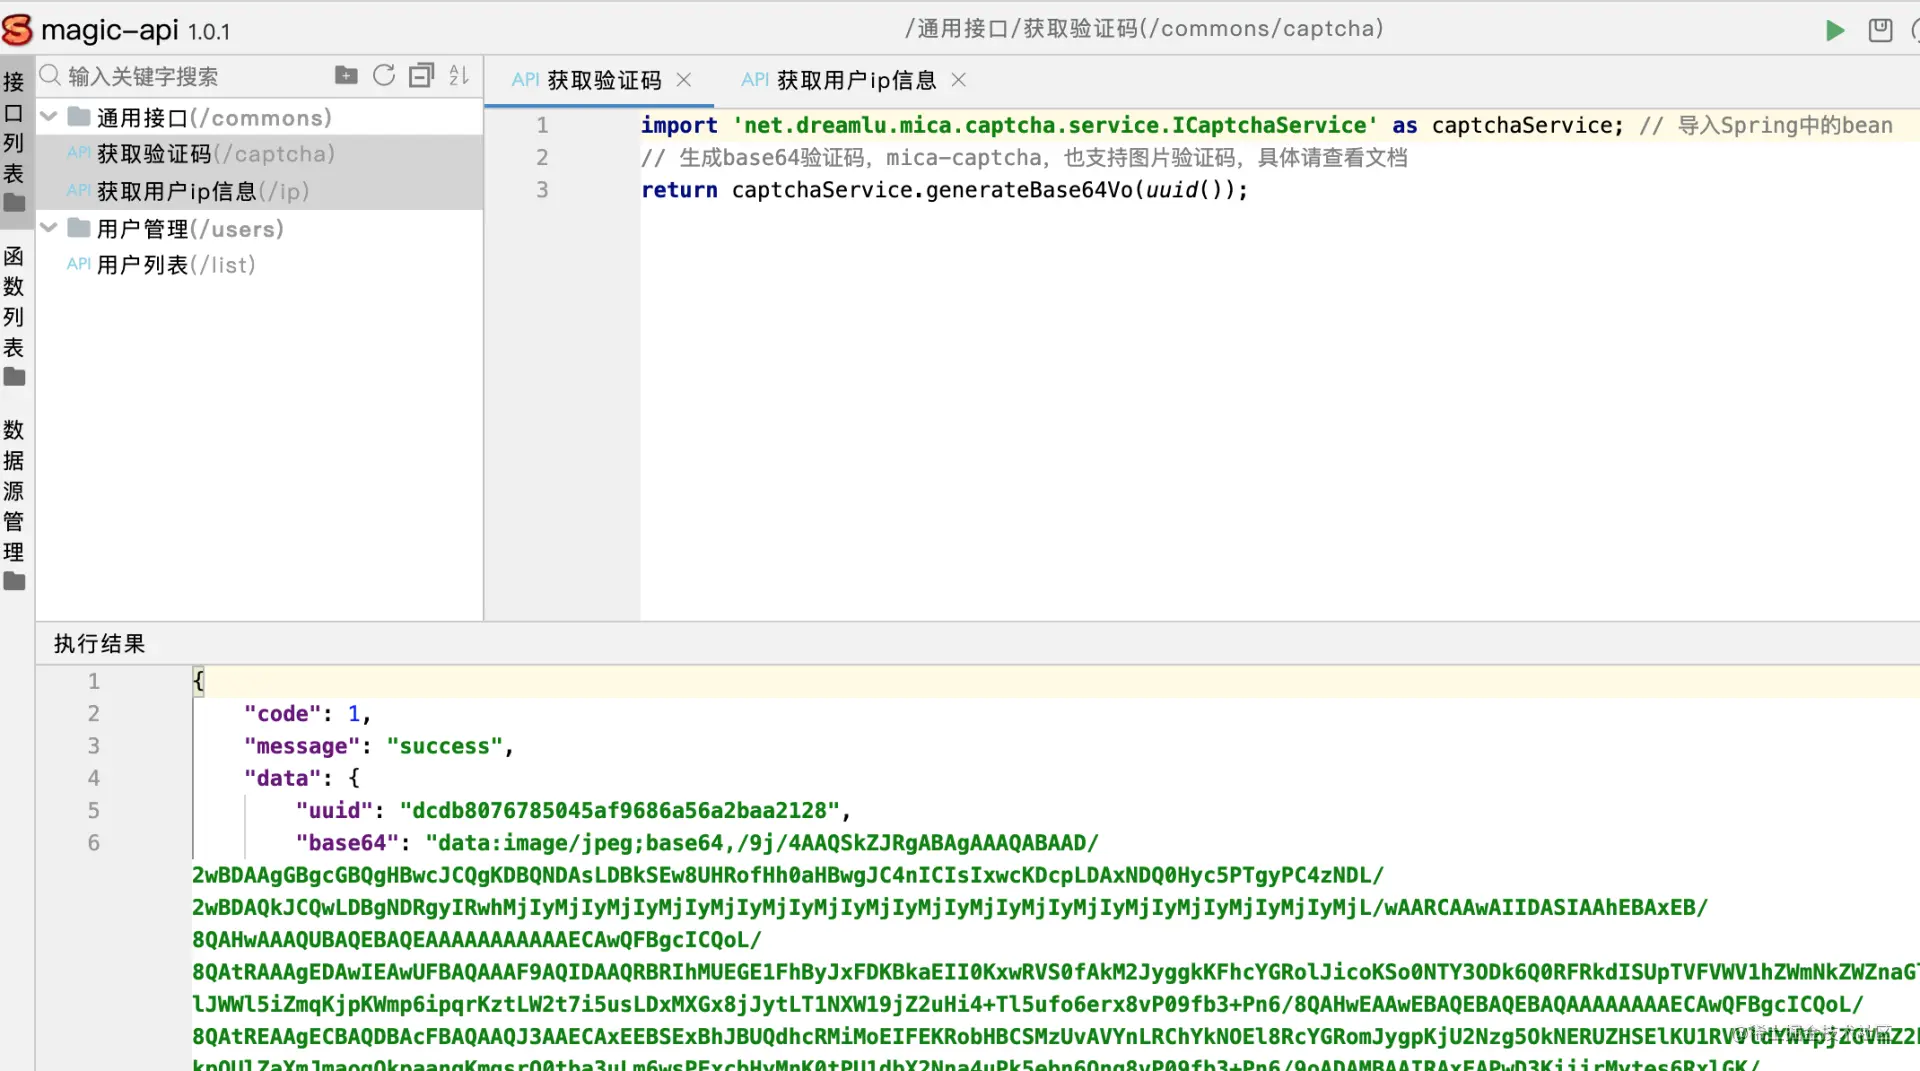Image resolution: width=1920 pixels, height=1071 pixels.
Task: Select the 通用接口(/commons) folder row
Action: click(260, 117)
